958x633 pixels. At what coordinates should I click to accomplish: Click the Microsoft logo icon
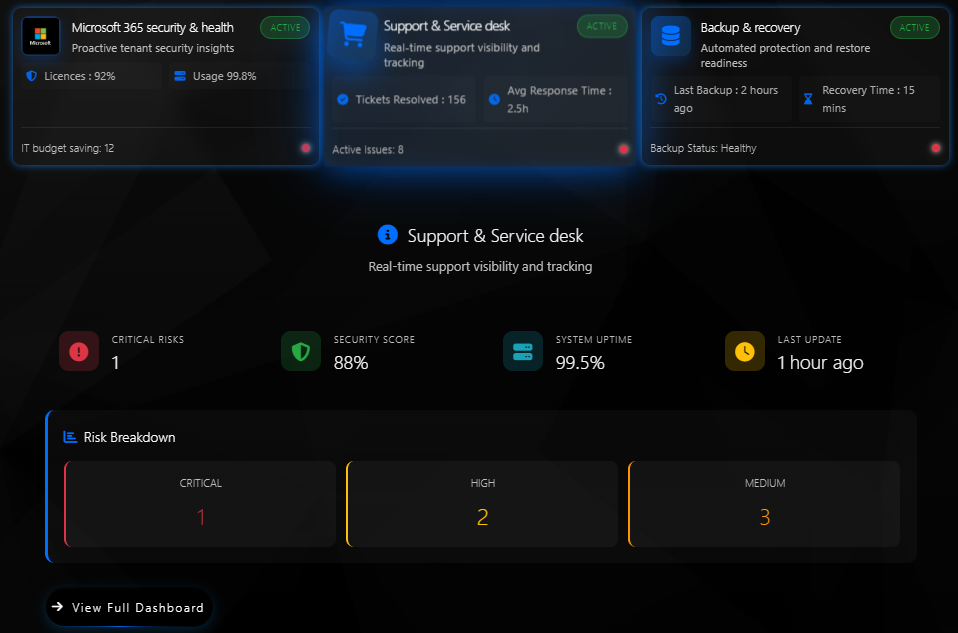(41, 36)
